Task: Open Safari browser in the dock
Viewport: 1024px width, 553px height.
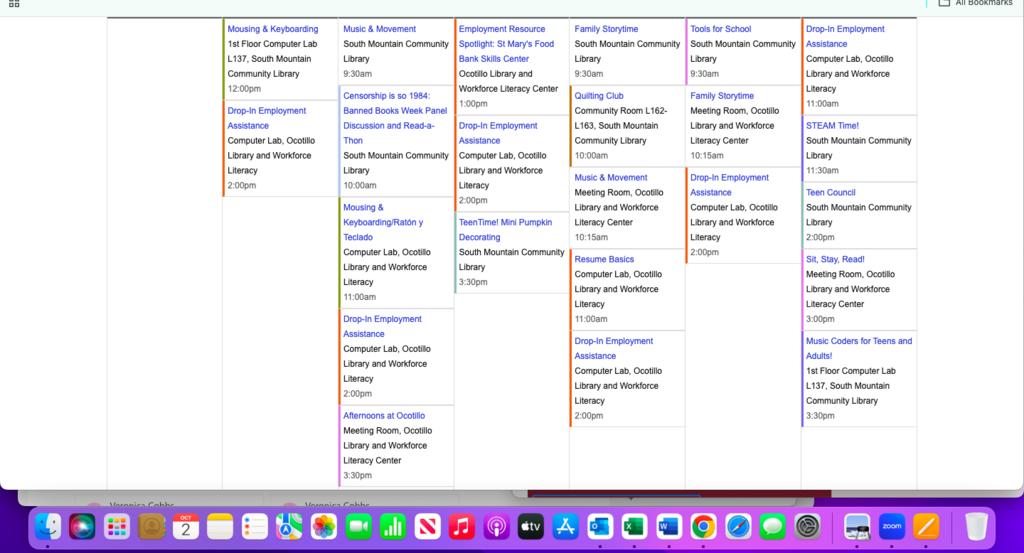Action: [x=738, y=526]
